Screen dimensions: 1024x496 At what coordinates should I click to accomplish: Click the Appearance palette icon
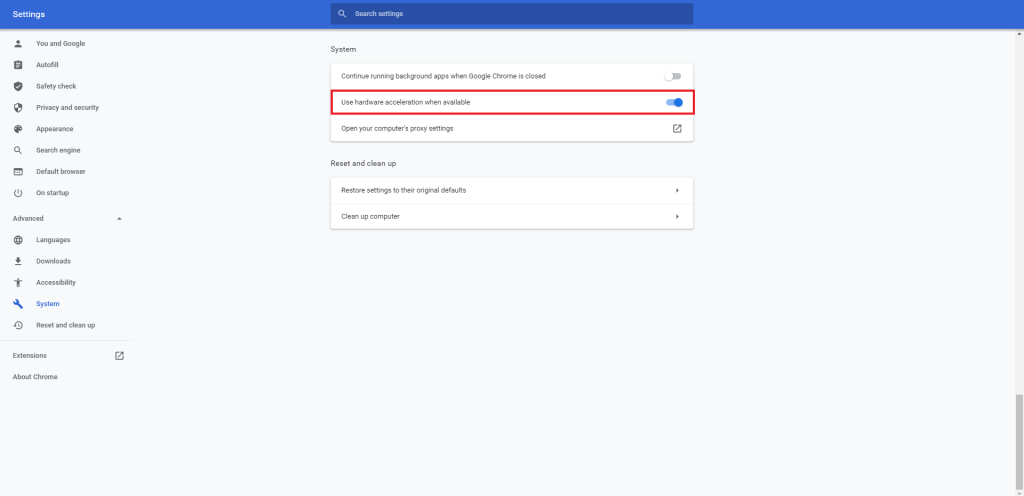point(18,129)
